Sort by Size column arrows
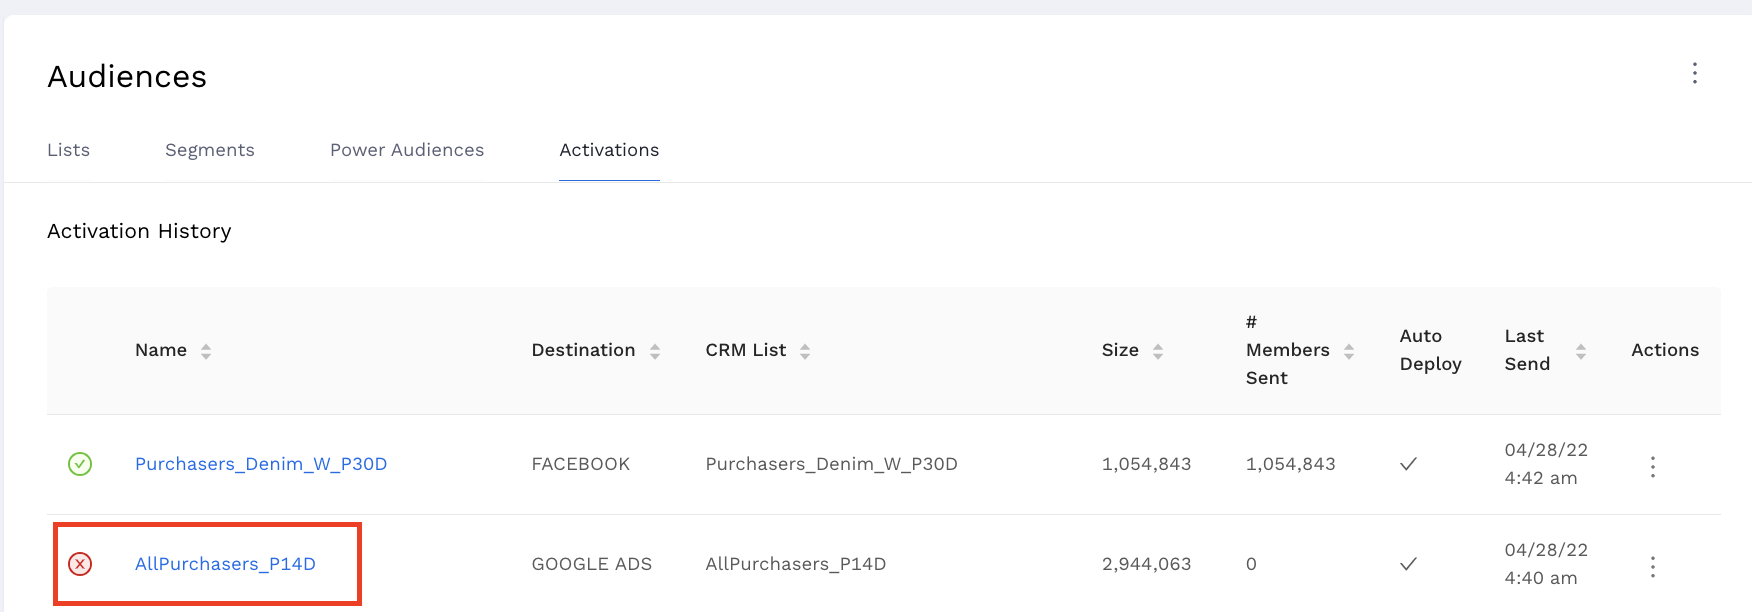The width and height of the screenshot is (1752, 612). pyautogui.click(x=1158, y=351)
